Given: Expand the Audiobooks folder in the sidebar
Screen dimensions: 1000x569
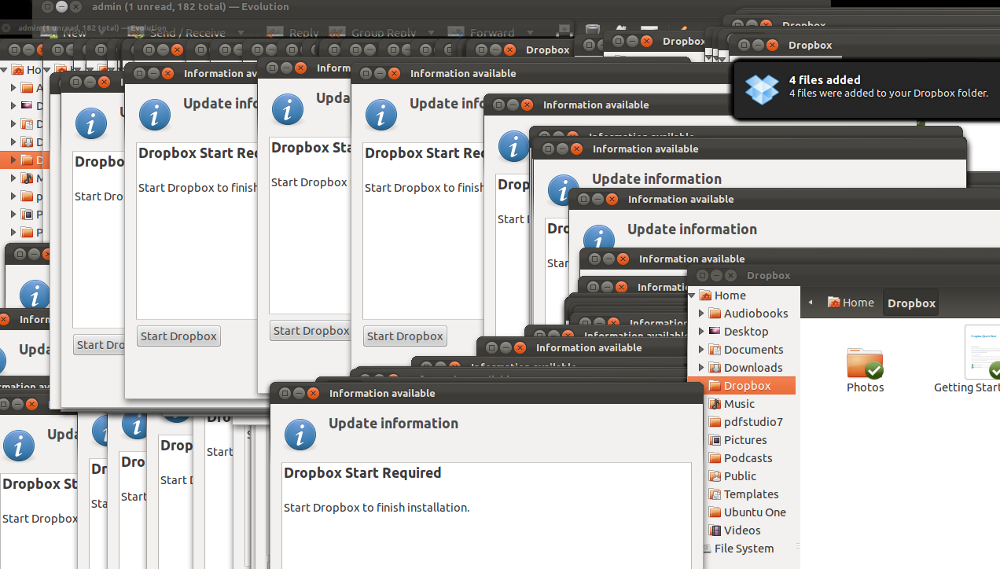Looking at the screenshot, I should point(702,313).
